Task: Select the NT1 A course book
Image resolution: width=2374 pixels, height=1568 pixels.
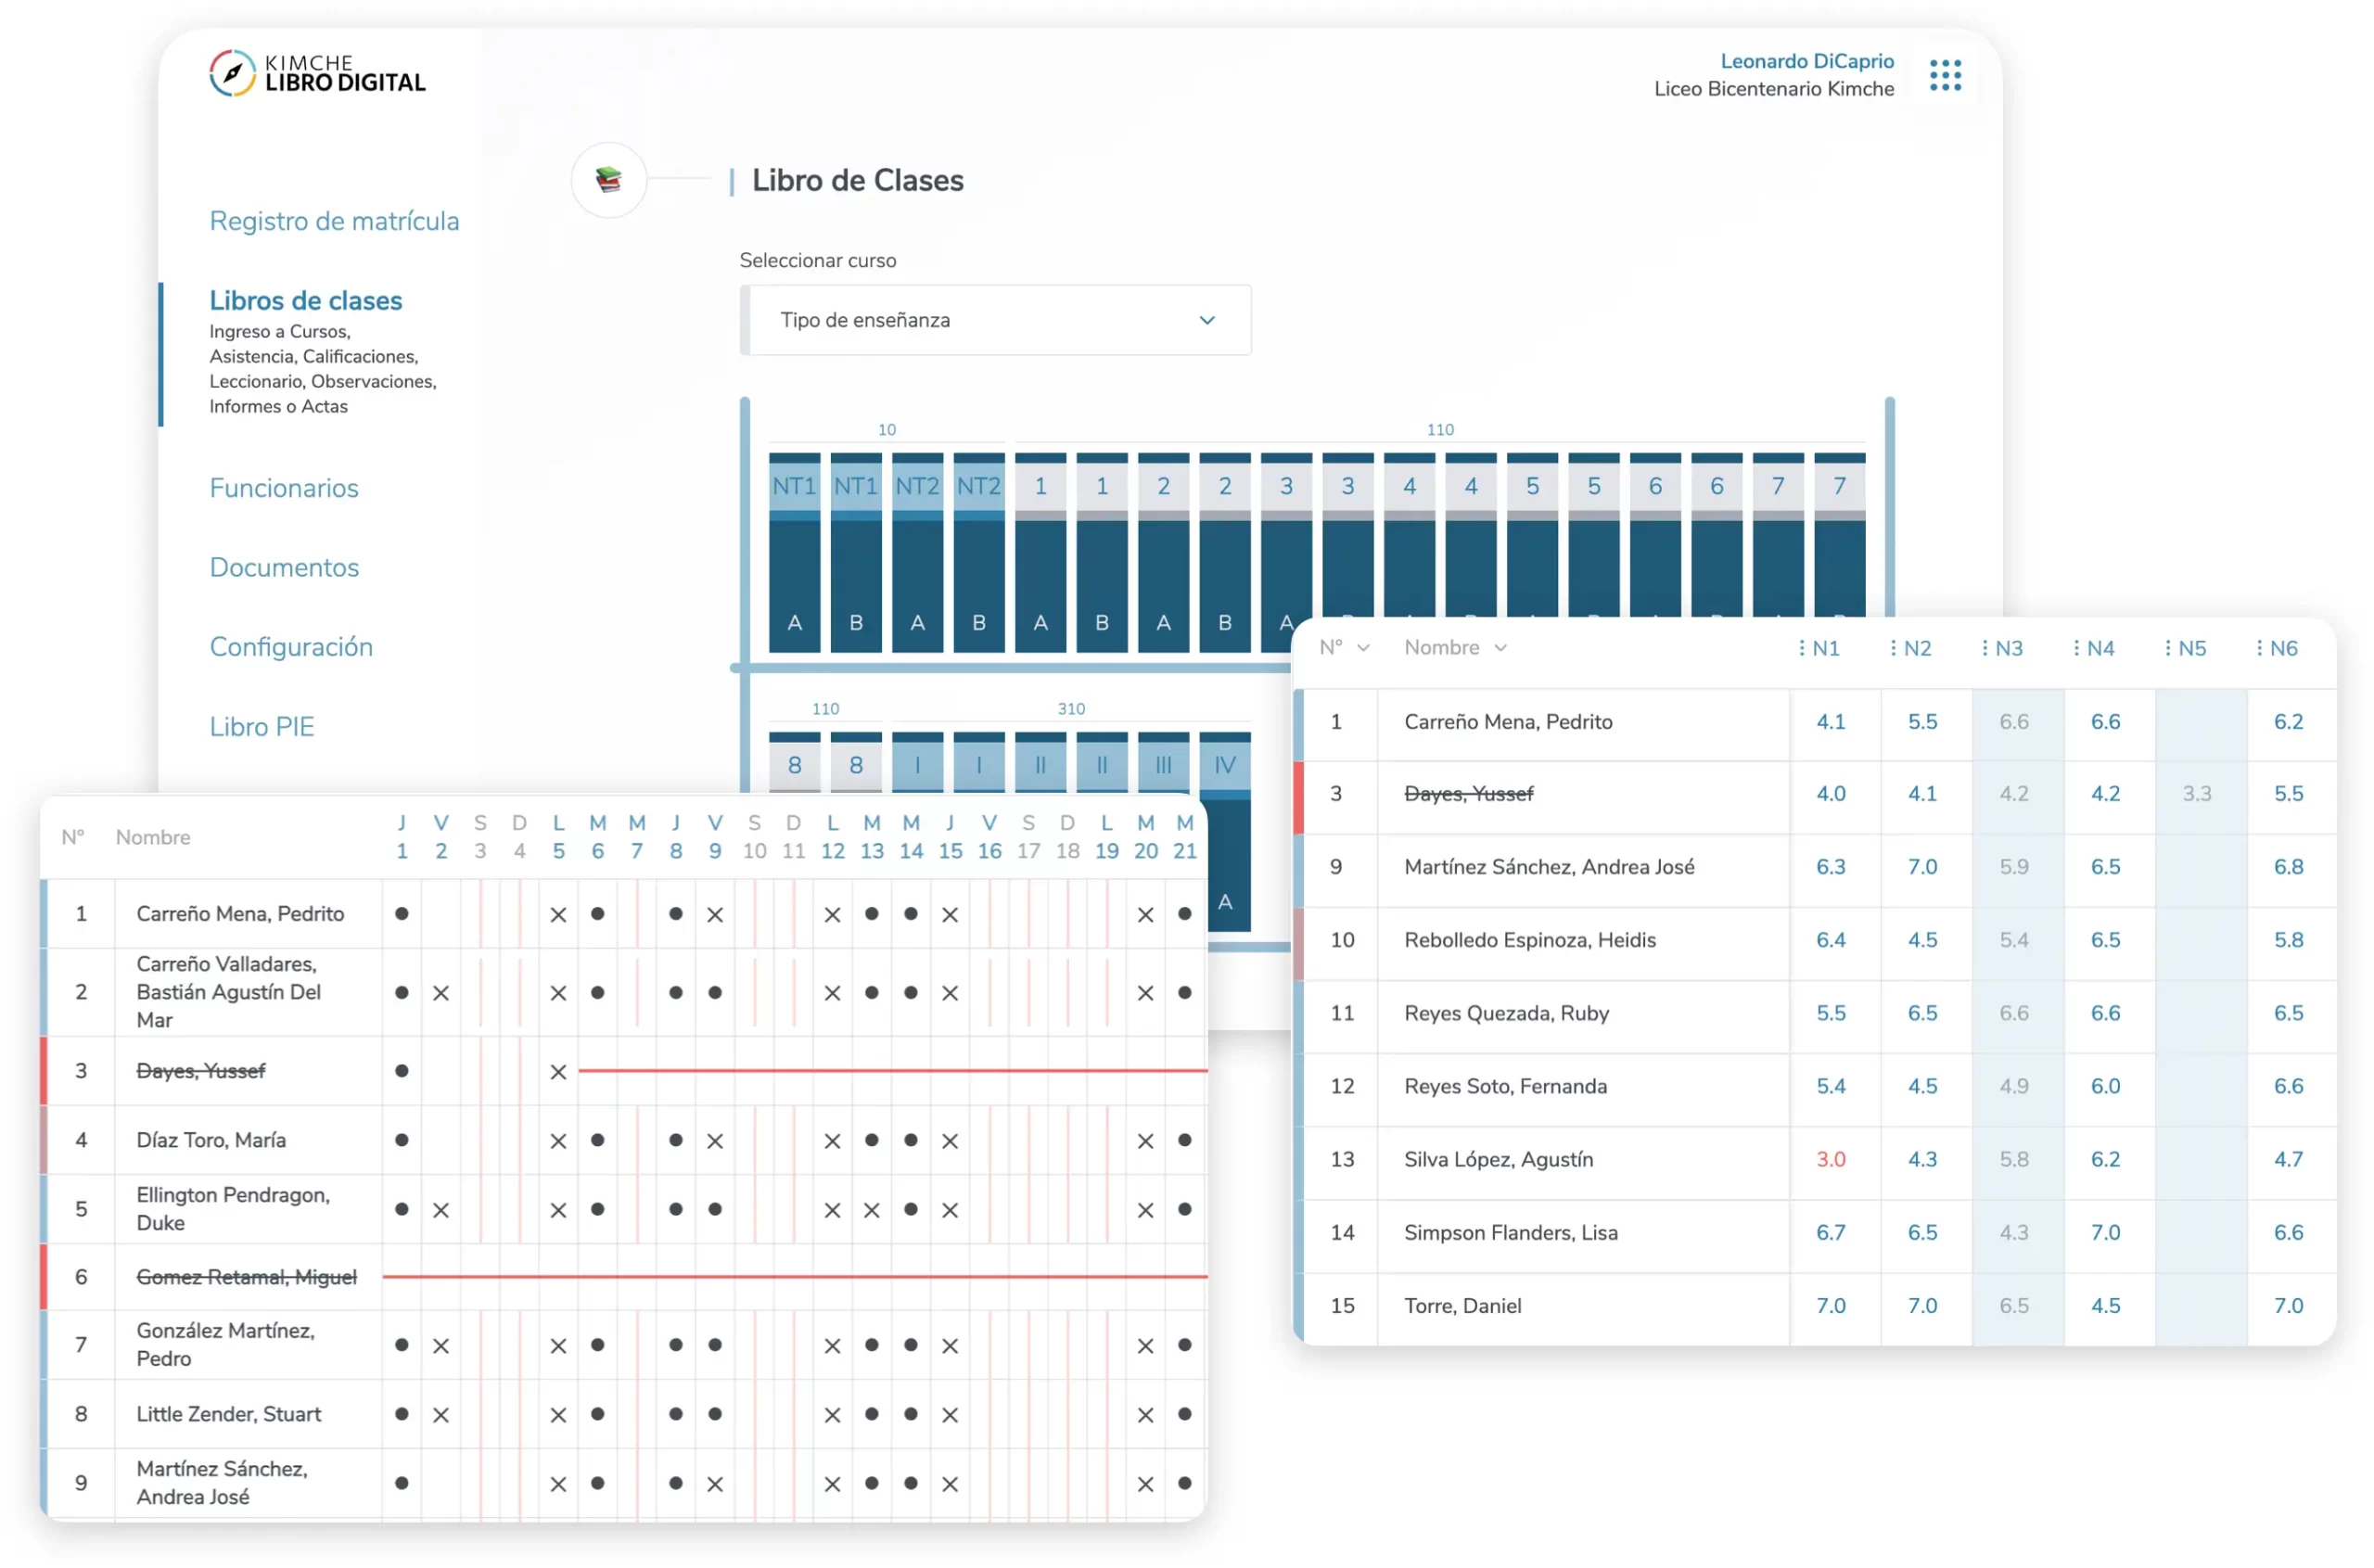Action: [794, 552]
